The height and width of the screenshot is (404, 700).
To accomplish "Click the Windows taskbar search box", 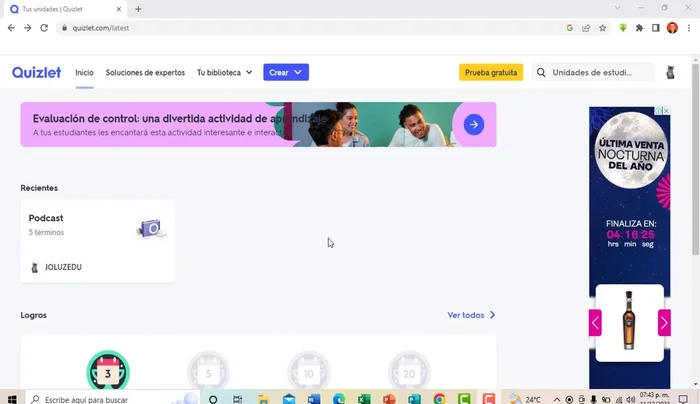I will coord(112,399).
